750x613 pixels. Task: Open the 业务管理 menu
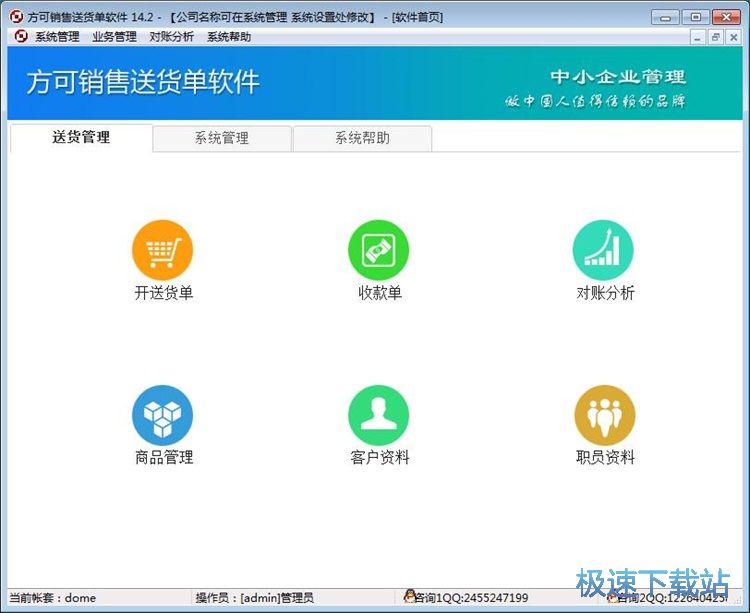coord(114,37)
